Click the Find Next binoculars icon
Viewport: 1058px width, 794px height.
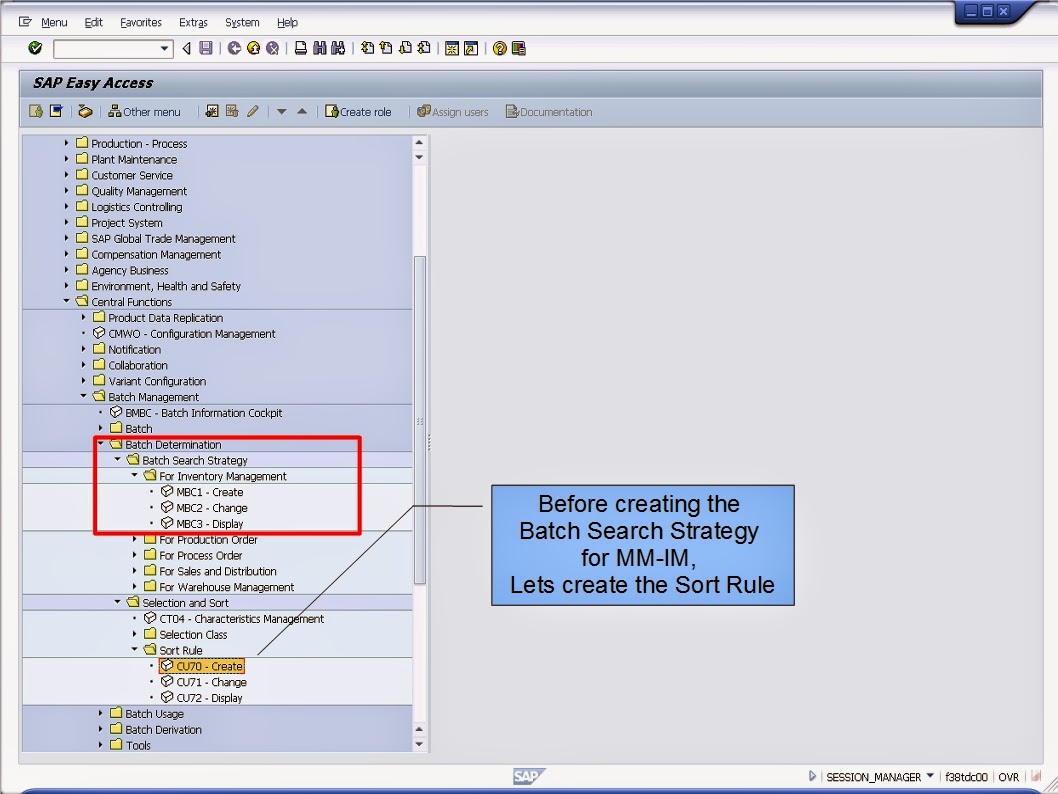[338, 48]
